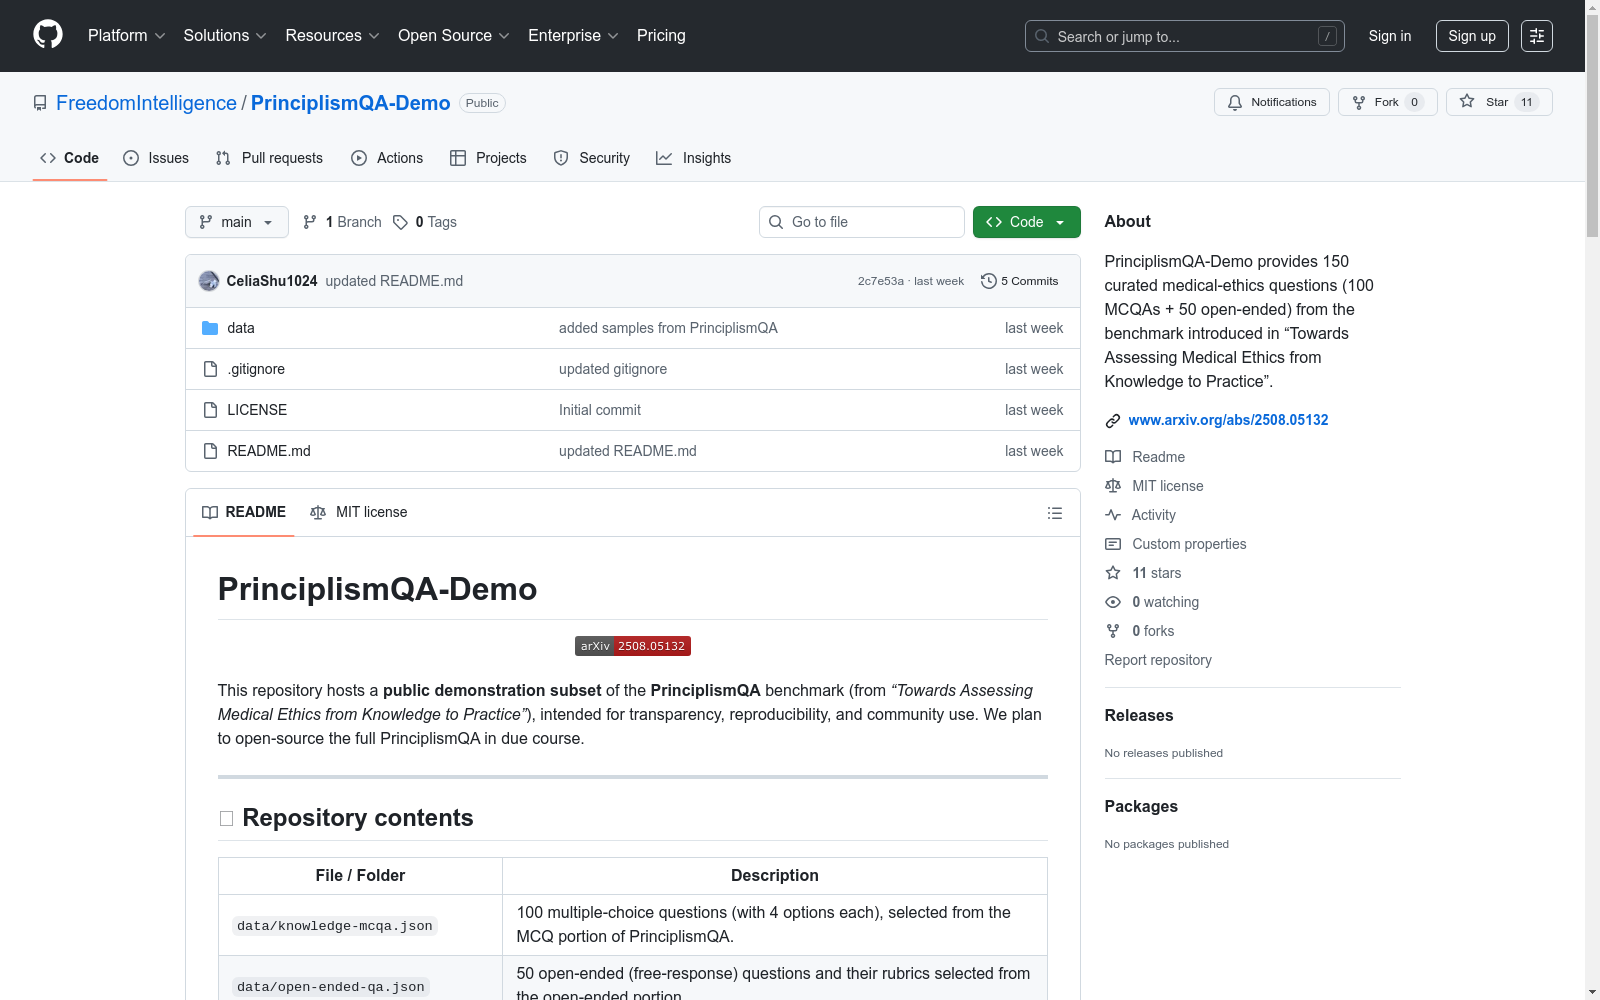Click the Star icon
Image resolution: width=1600 pixels, height=1000 pixels.
click(1467, 101)
